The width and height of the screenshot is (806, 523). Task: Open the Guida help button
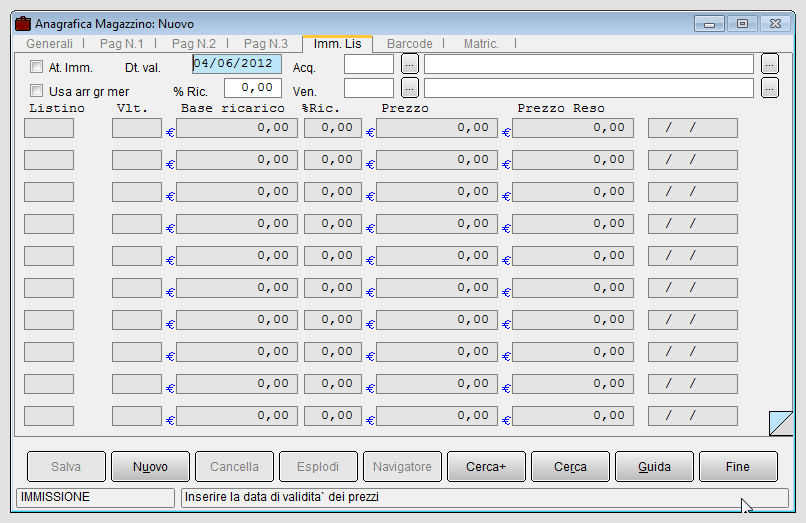tap(654, 466)
